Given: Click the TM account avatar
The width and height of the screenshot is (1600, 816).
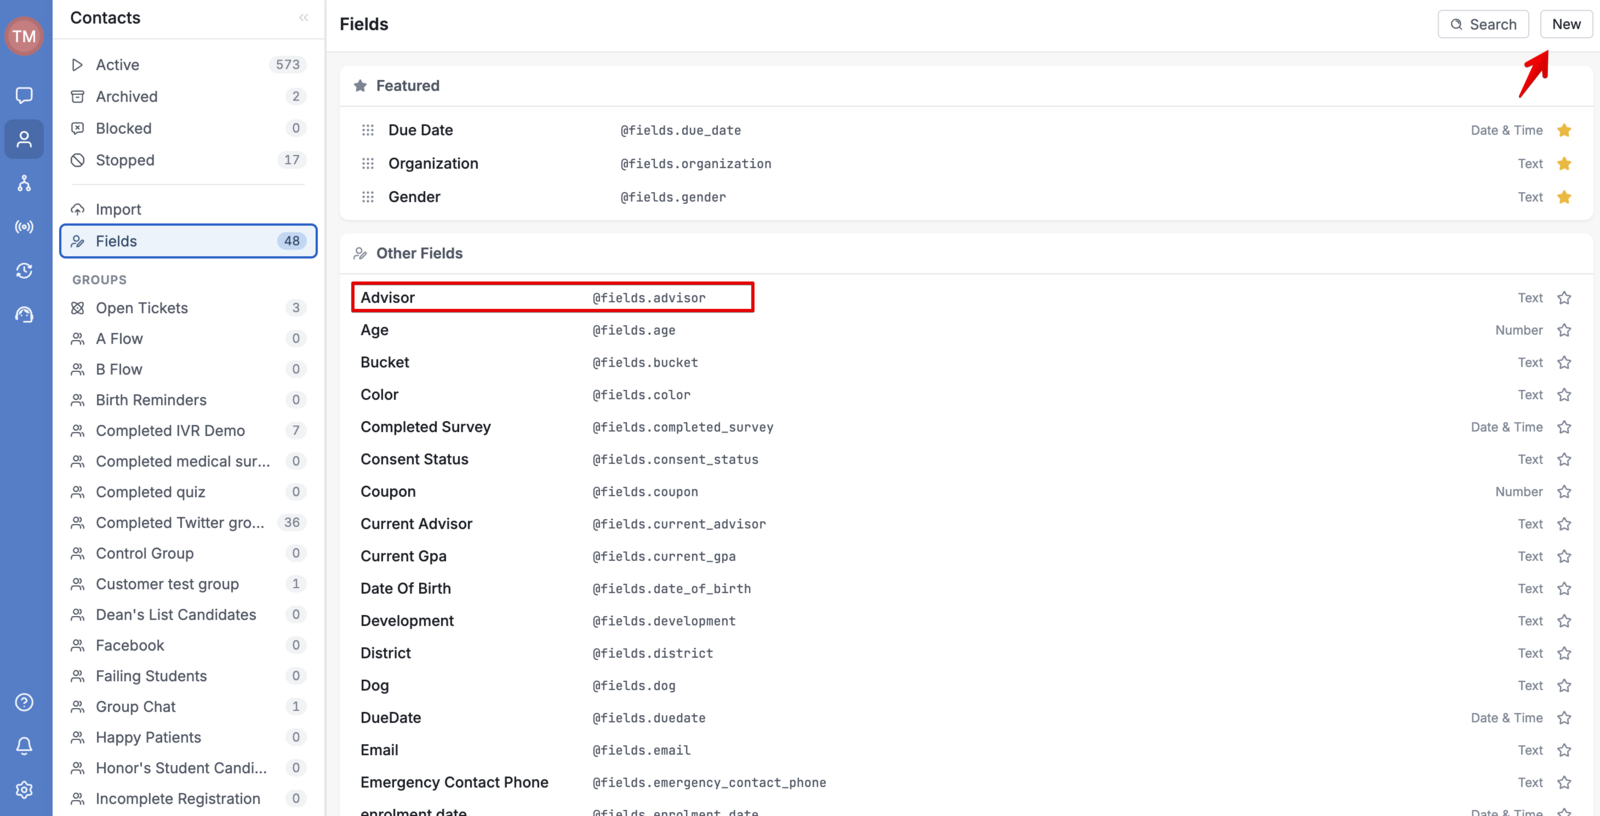Looking at the screenshot, I should coord(24,36).
